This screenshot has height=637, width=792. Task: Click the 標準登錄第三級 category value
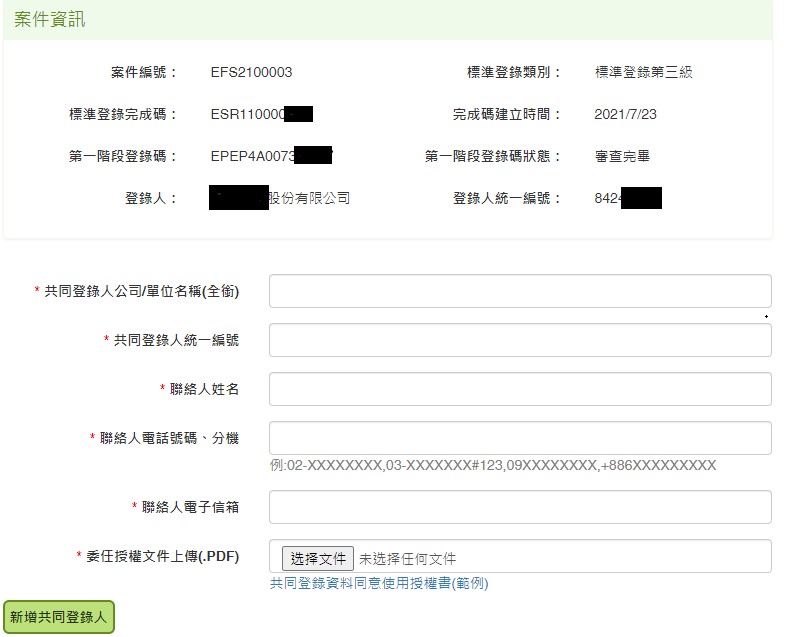pyautogui.click(x=643, y=72)
